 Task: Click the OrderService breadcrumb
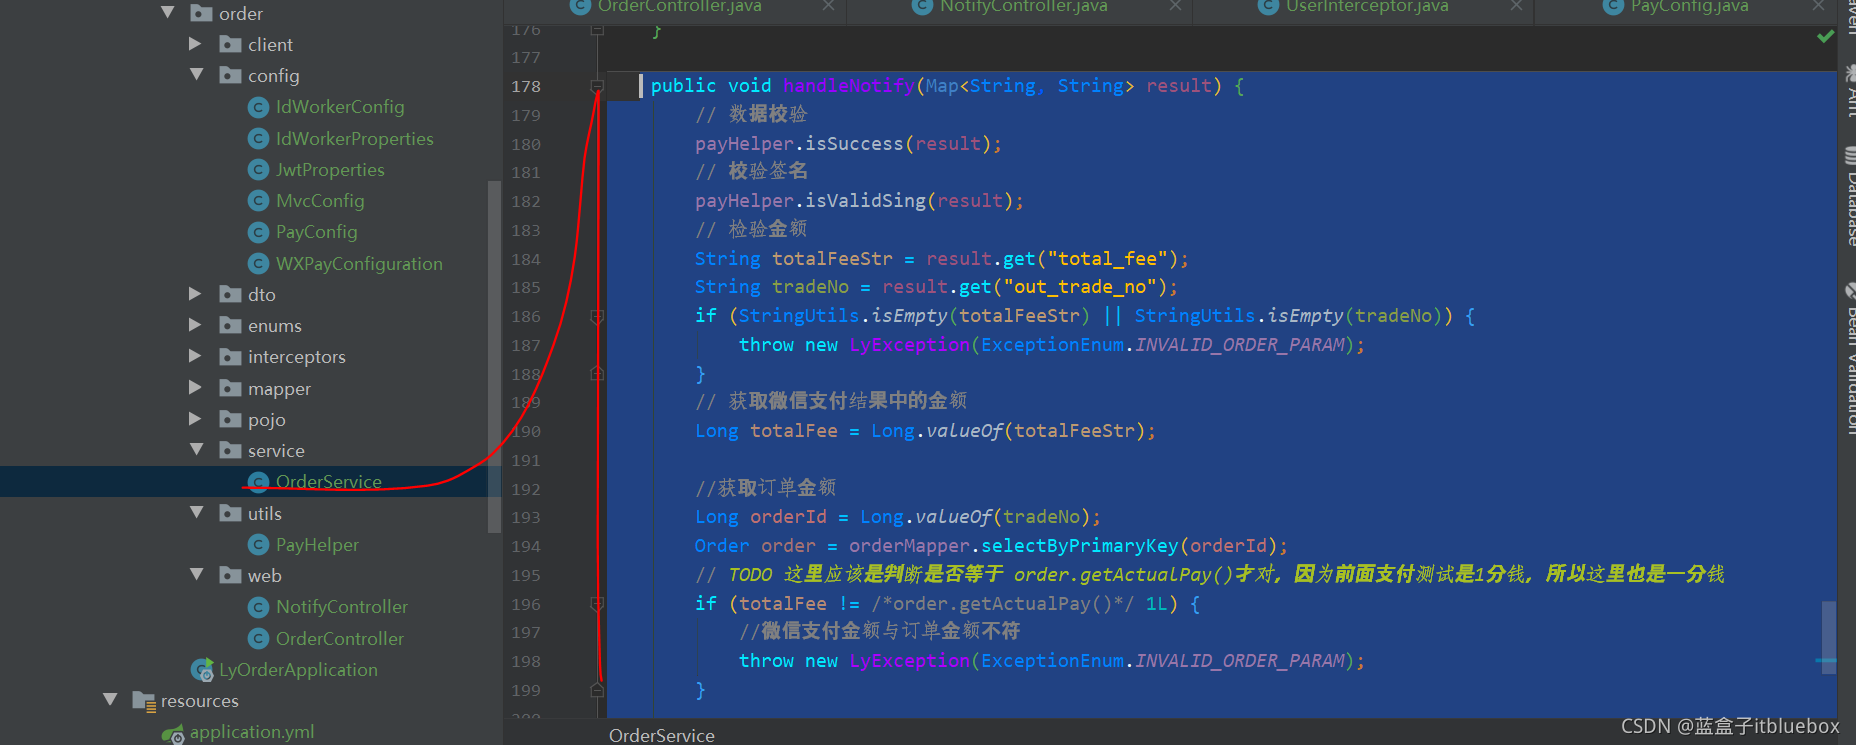pyautogui.click(x=662, y=735)
